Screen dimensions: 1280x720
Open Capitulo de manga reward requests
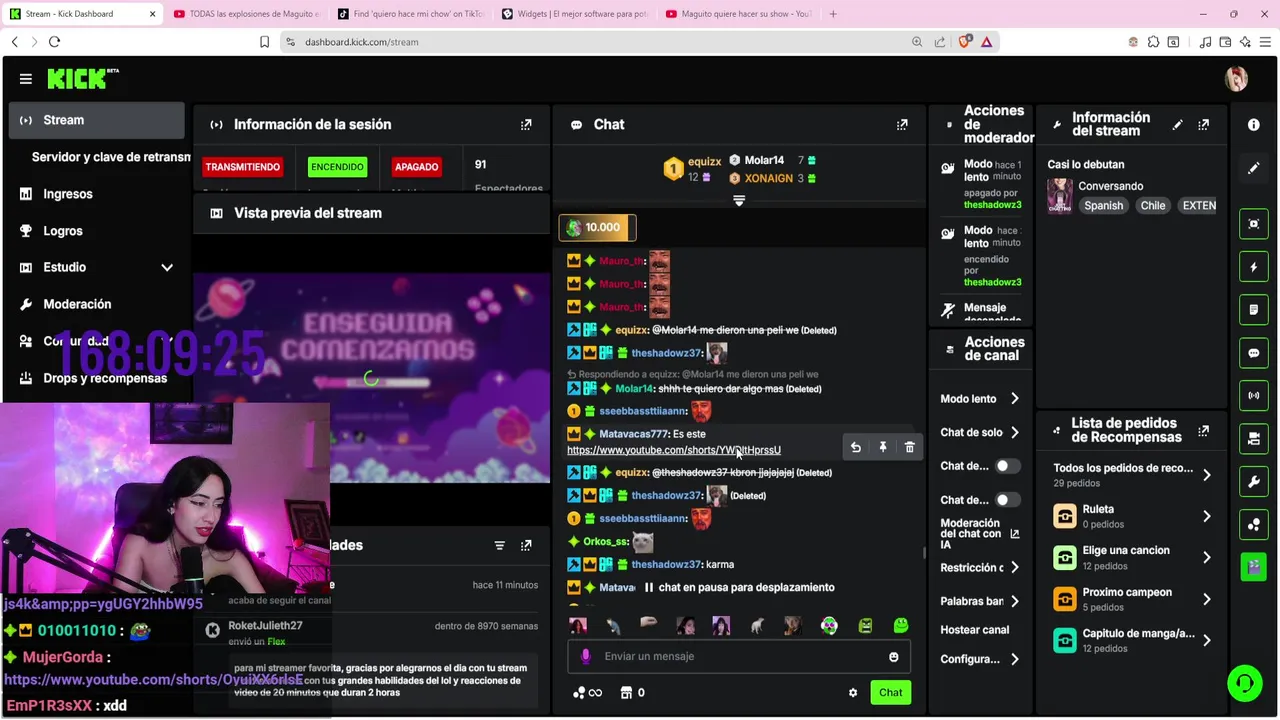(1132, 641)
